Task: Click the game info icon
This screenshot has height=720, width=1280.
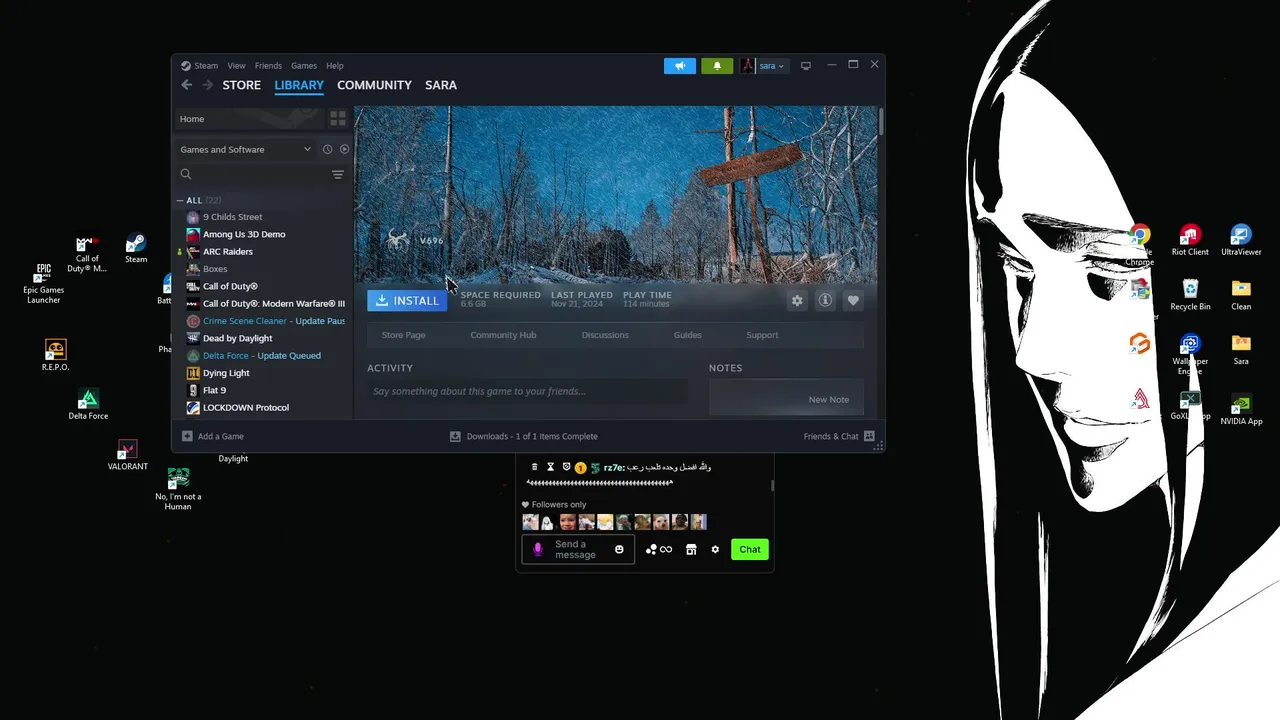Action: point(825,300)
